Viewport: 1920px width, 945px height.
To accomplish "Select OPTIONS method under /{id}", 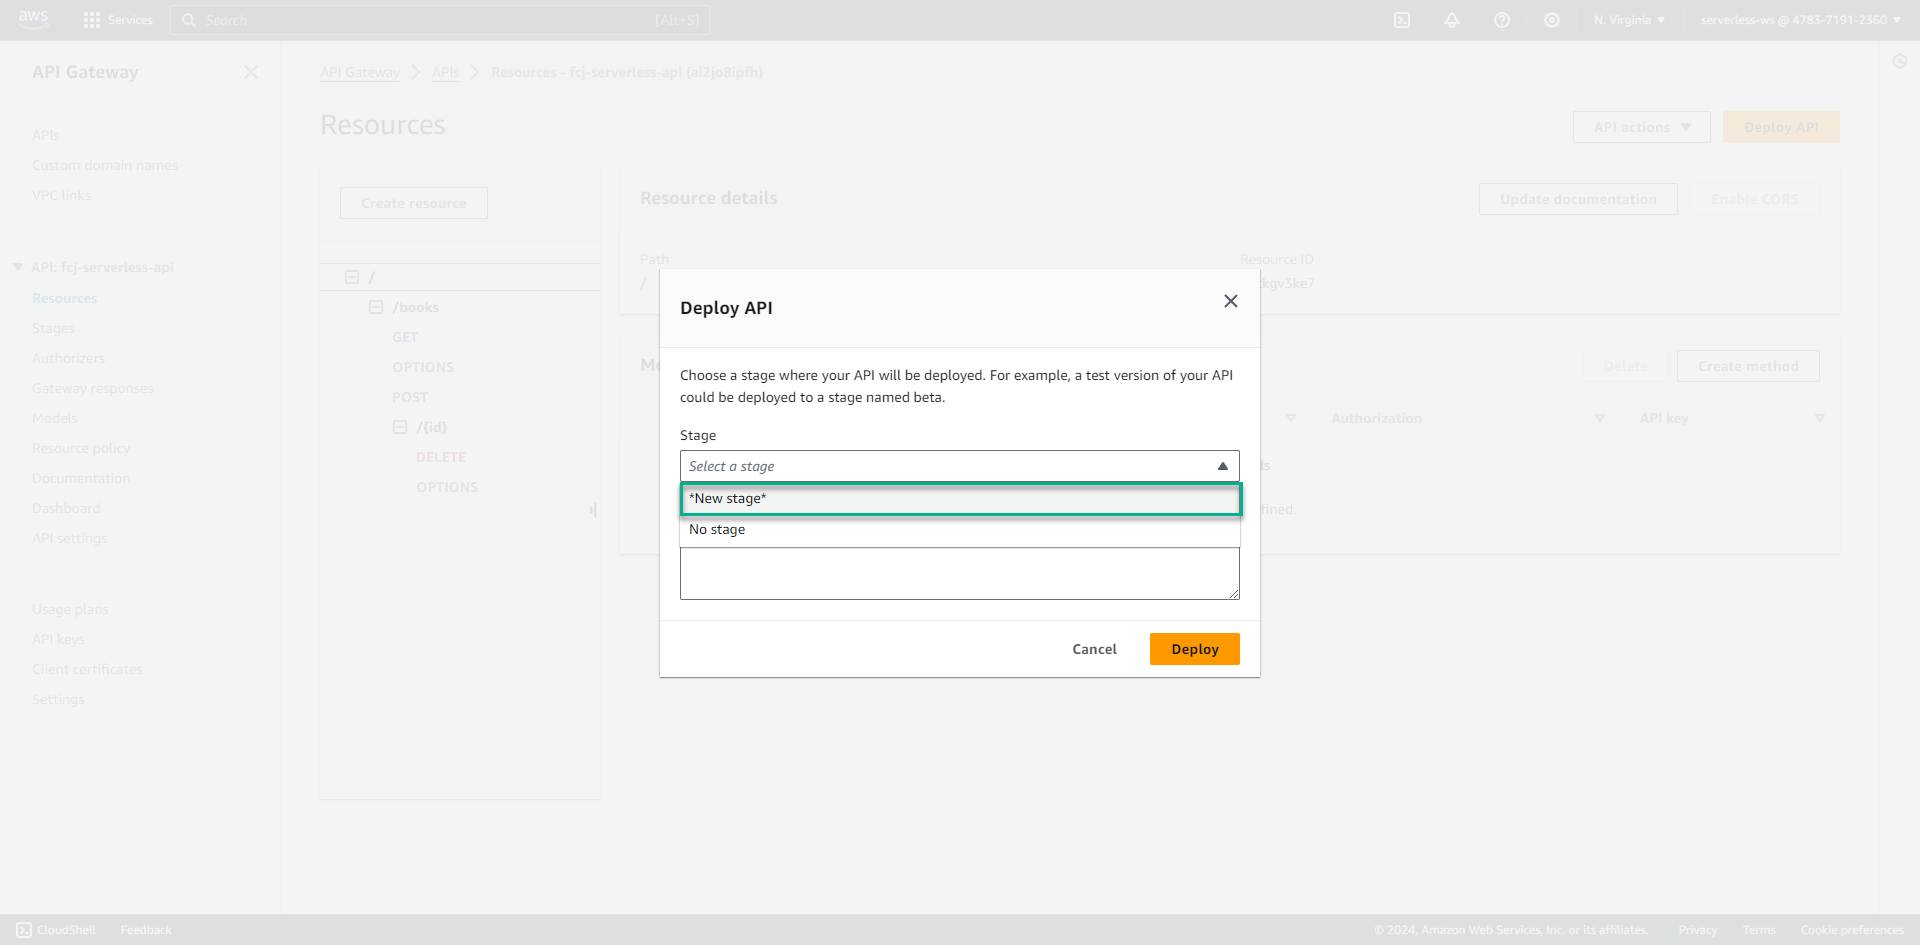I will [447, 487].
